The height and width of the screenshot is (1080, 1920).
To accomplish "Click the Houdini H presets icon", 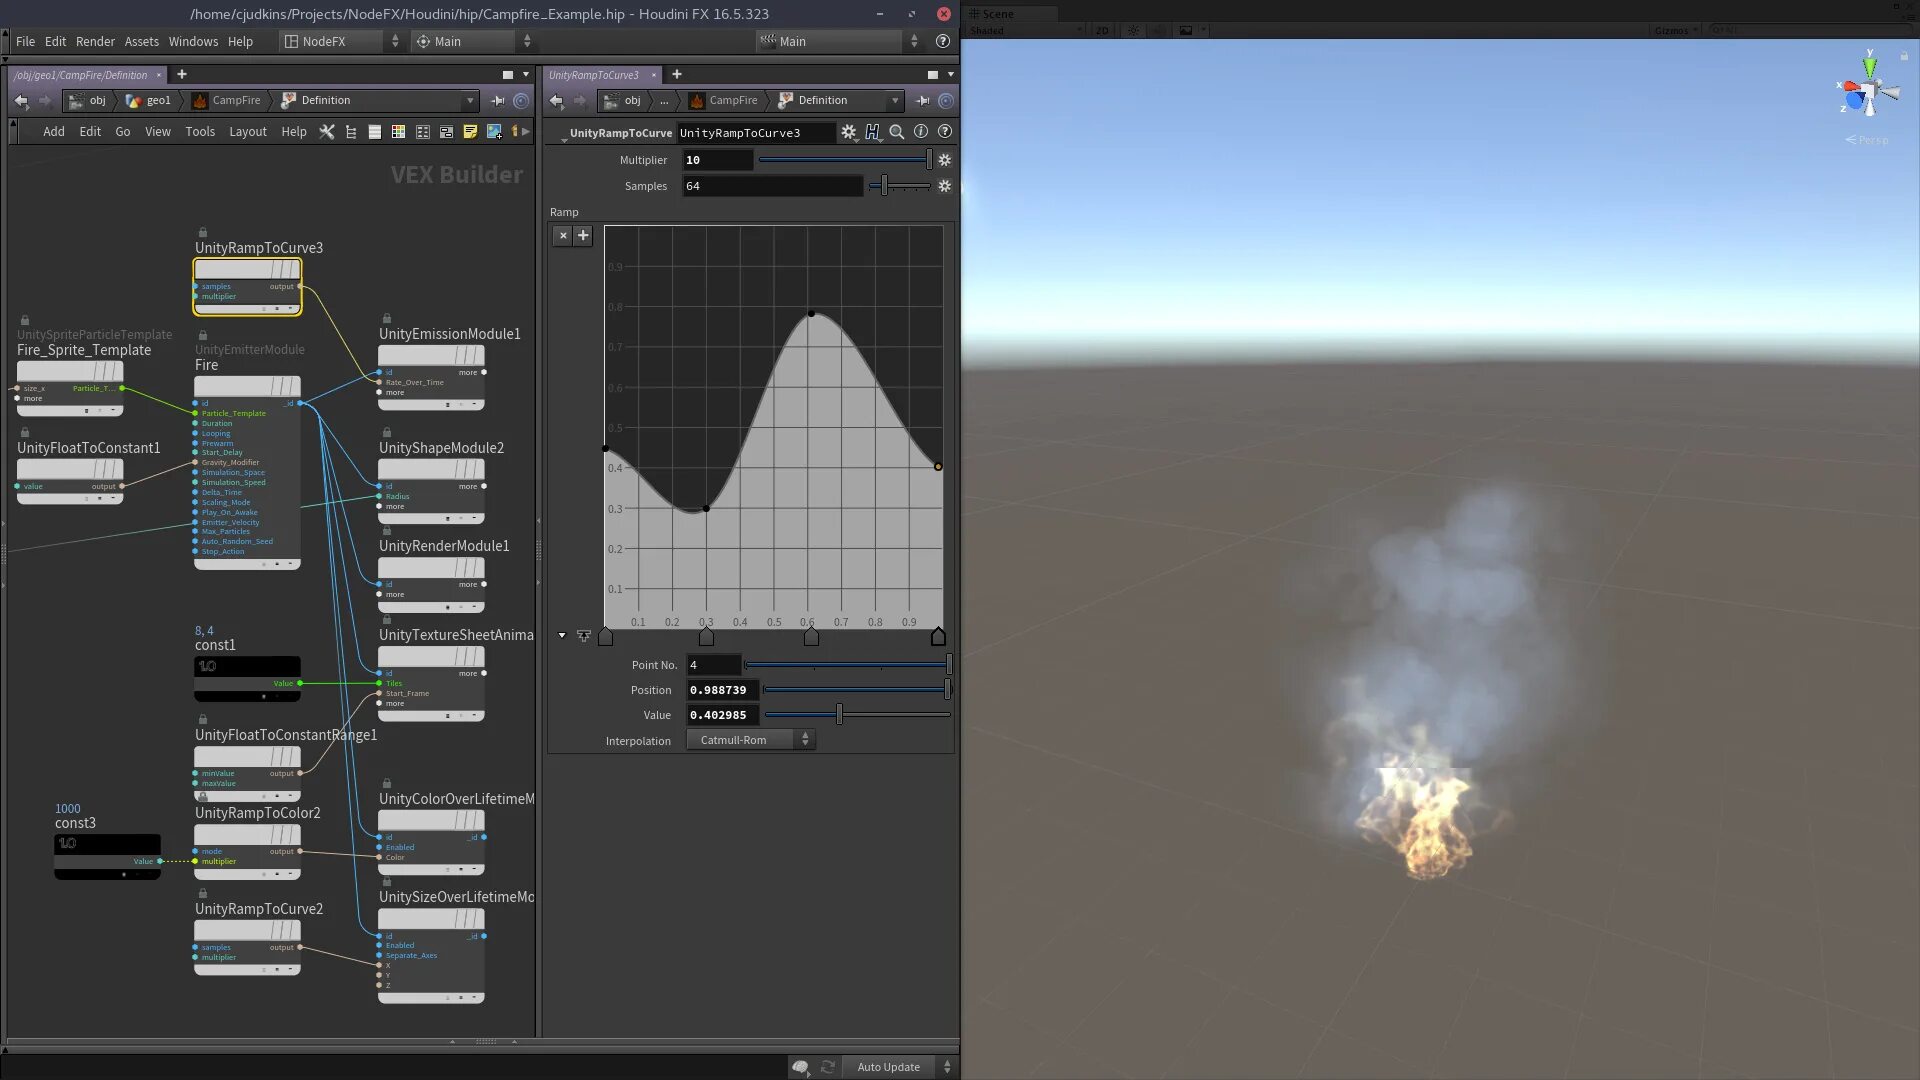I will (873, 132).
